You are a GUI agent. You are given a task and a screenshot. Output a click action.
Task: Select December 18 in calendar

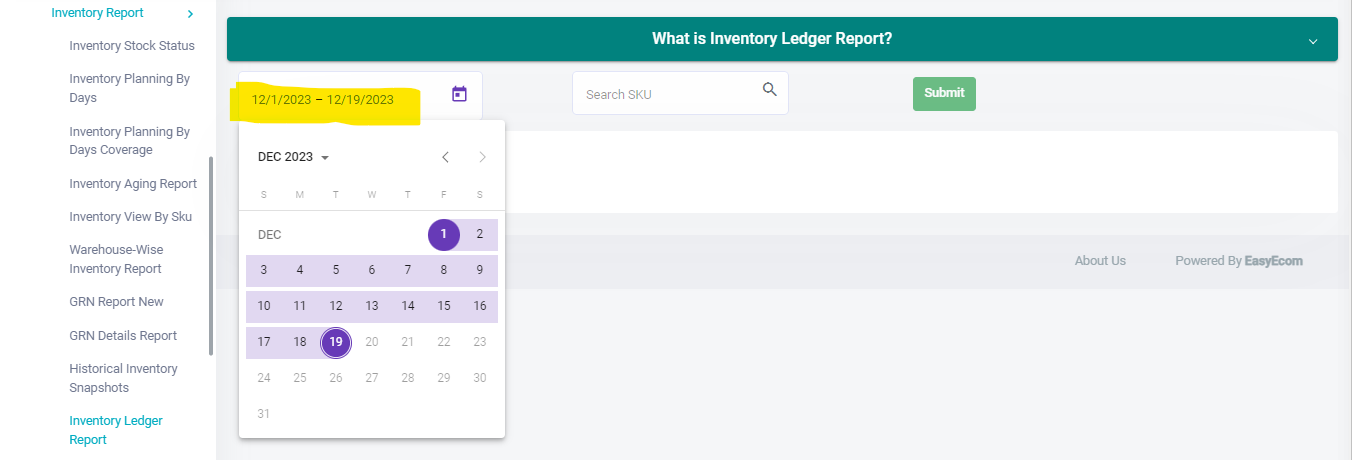(x=300, y=342)
